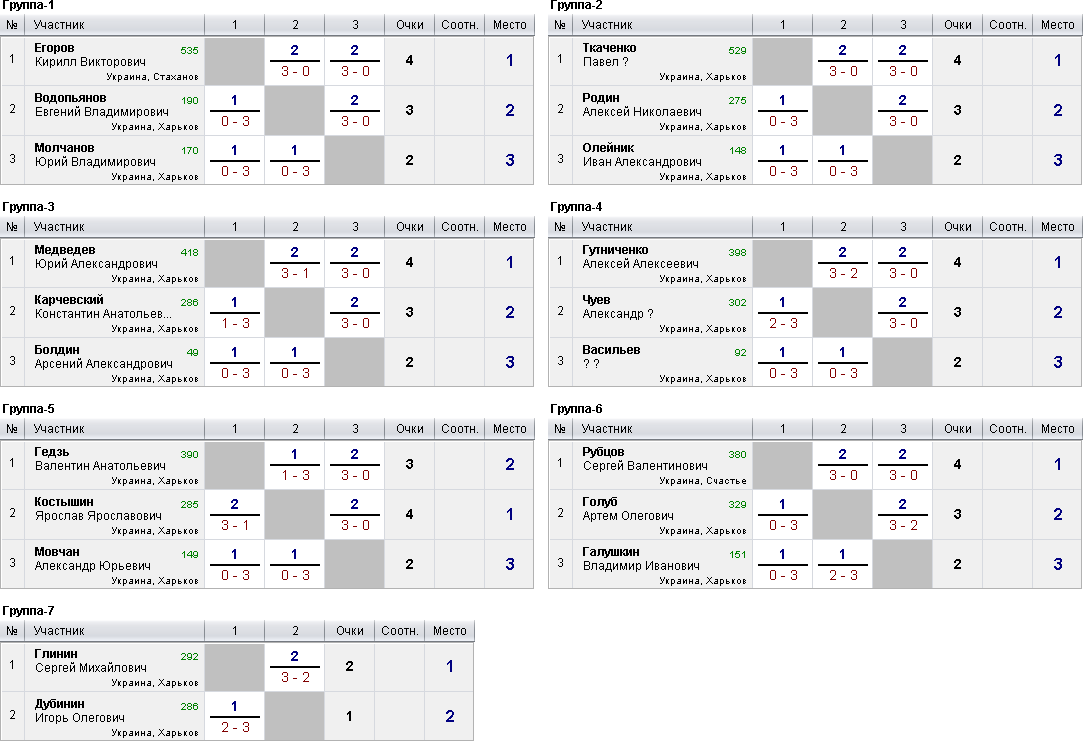
Task: Click Дубинин Игорь Олегович name
Action: [80, 710]
